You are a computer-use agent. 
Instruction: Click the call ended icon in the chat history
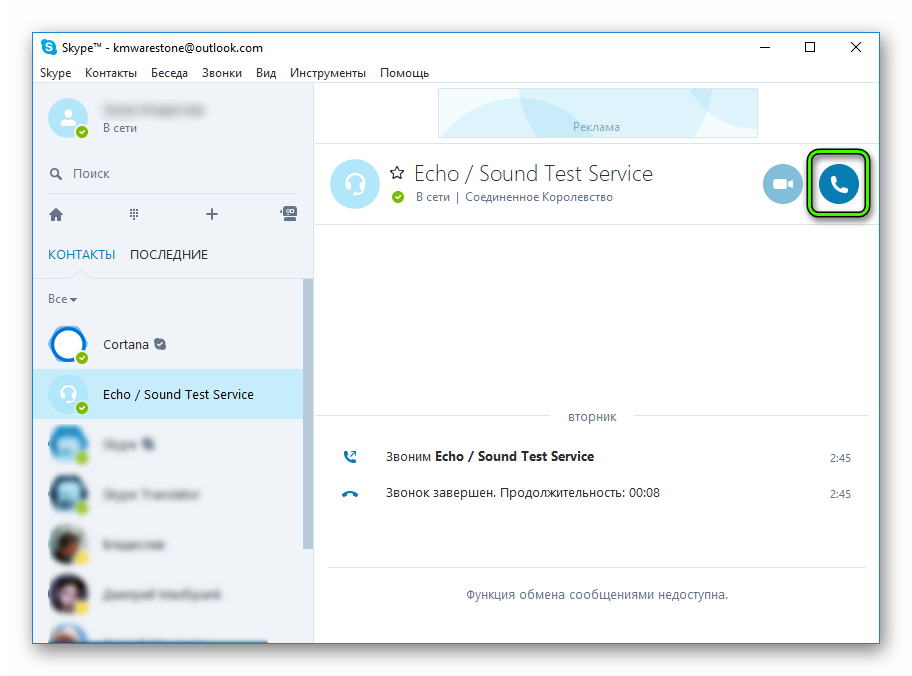coord(350,494)
